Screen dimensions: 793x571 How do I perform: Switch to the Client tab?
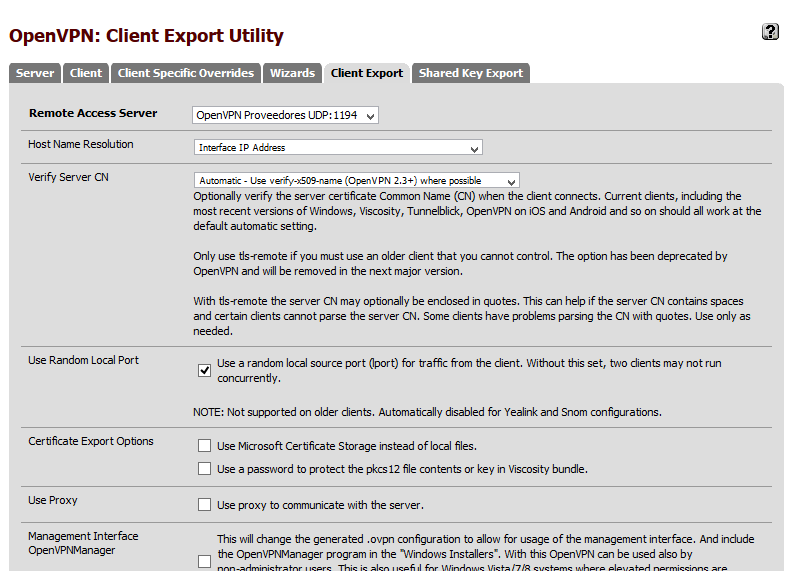(86, 73)
